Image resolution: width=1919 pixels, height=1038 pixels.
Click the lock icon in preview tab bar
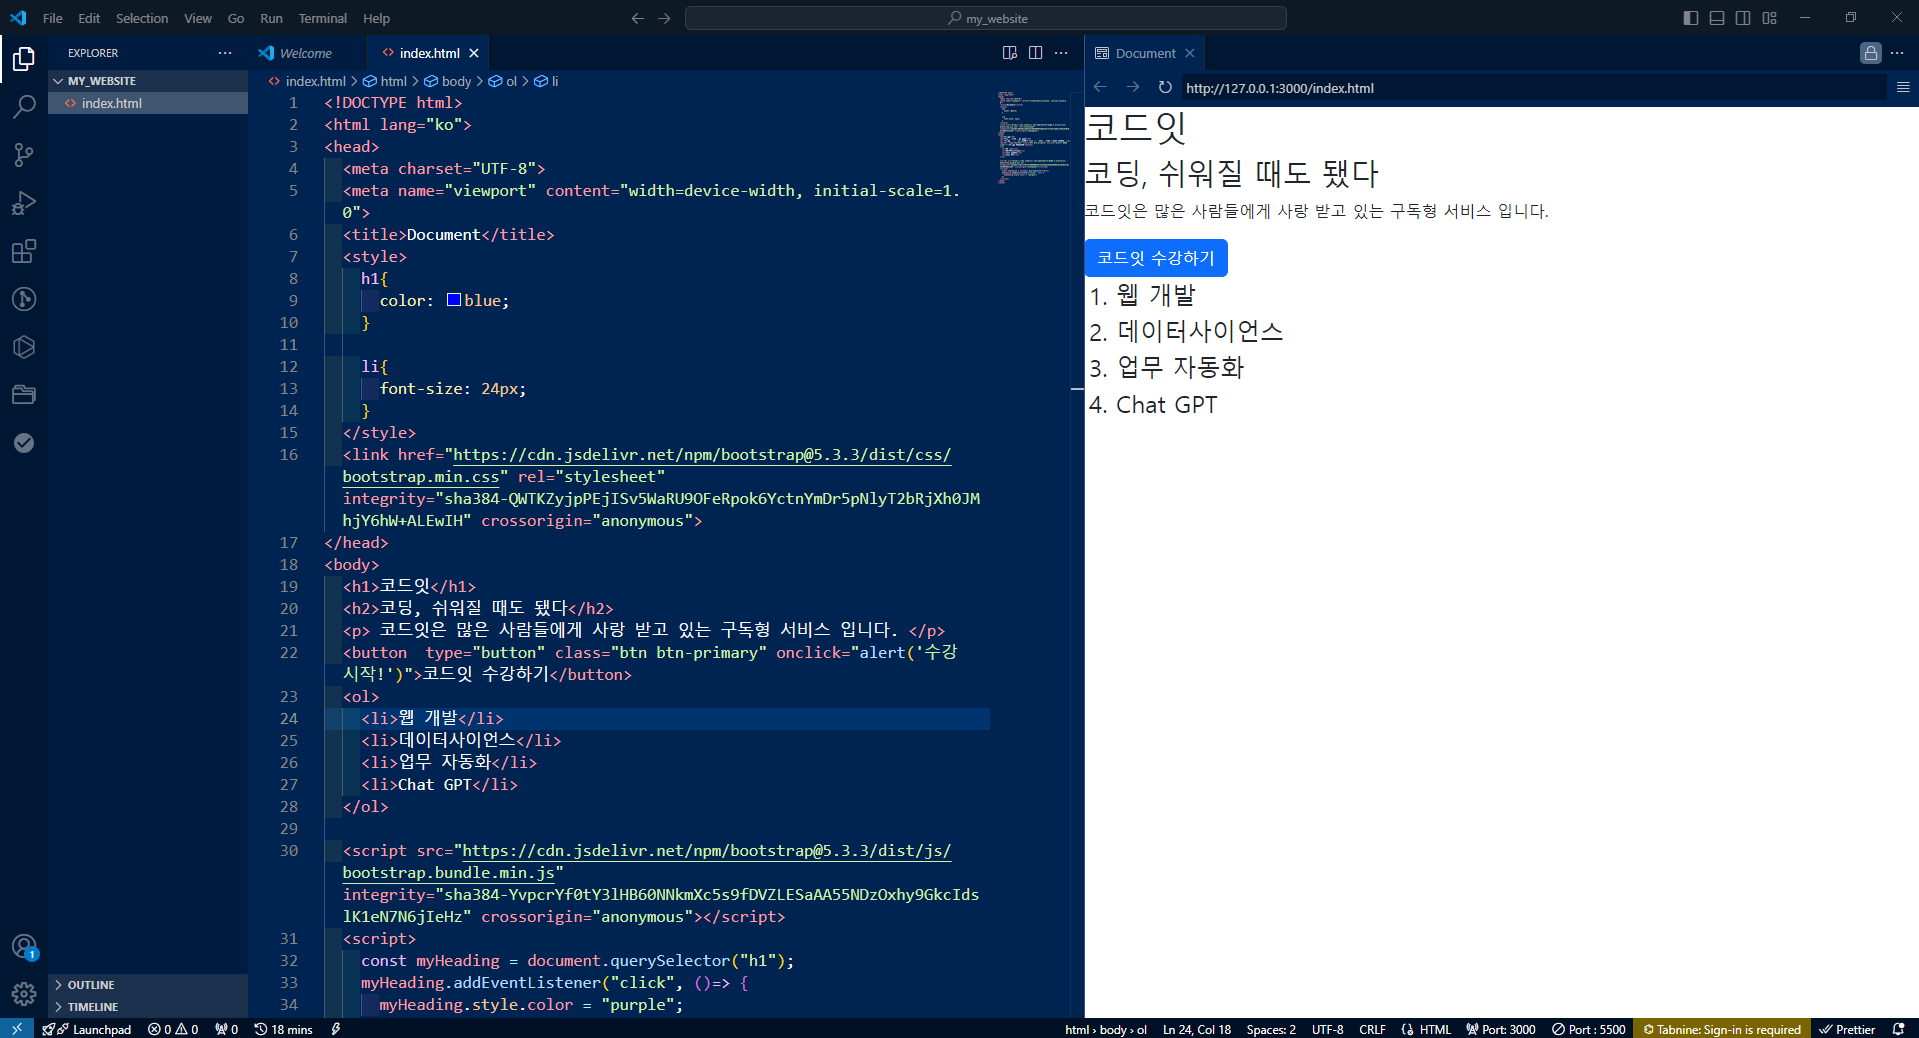pos(1871,53)
